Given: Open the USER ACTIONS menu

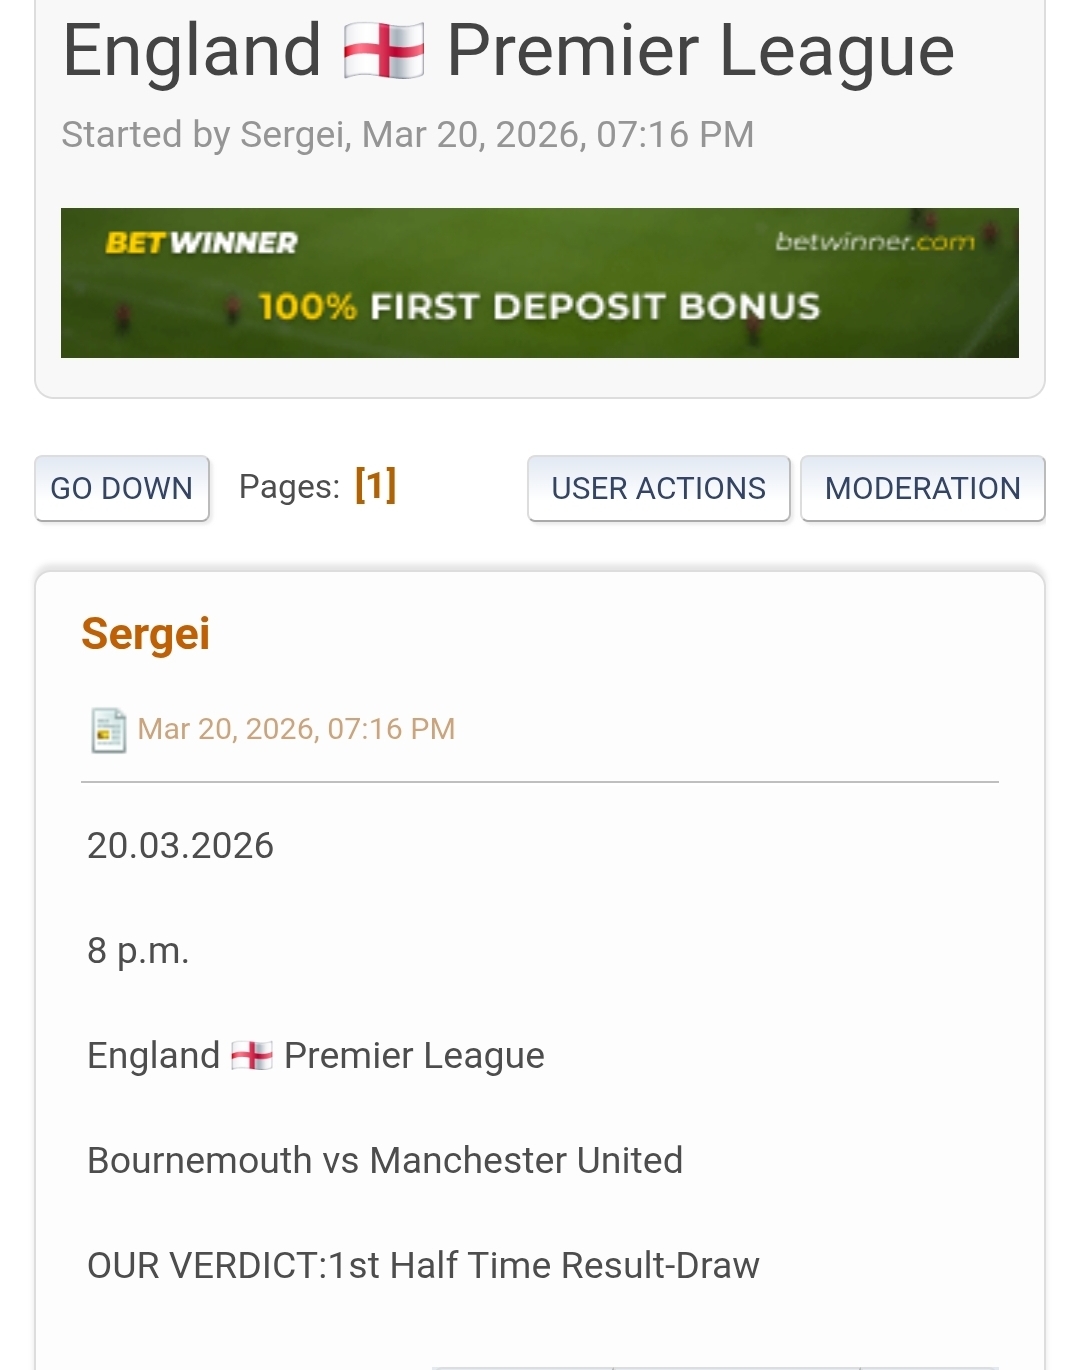Looking at the screenshot, I should point(658,488).
